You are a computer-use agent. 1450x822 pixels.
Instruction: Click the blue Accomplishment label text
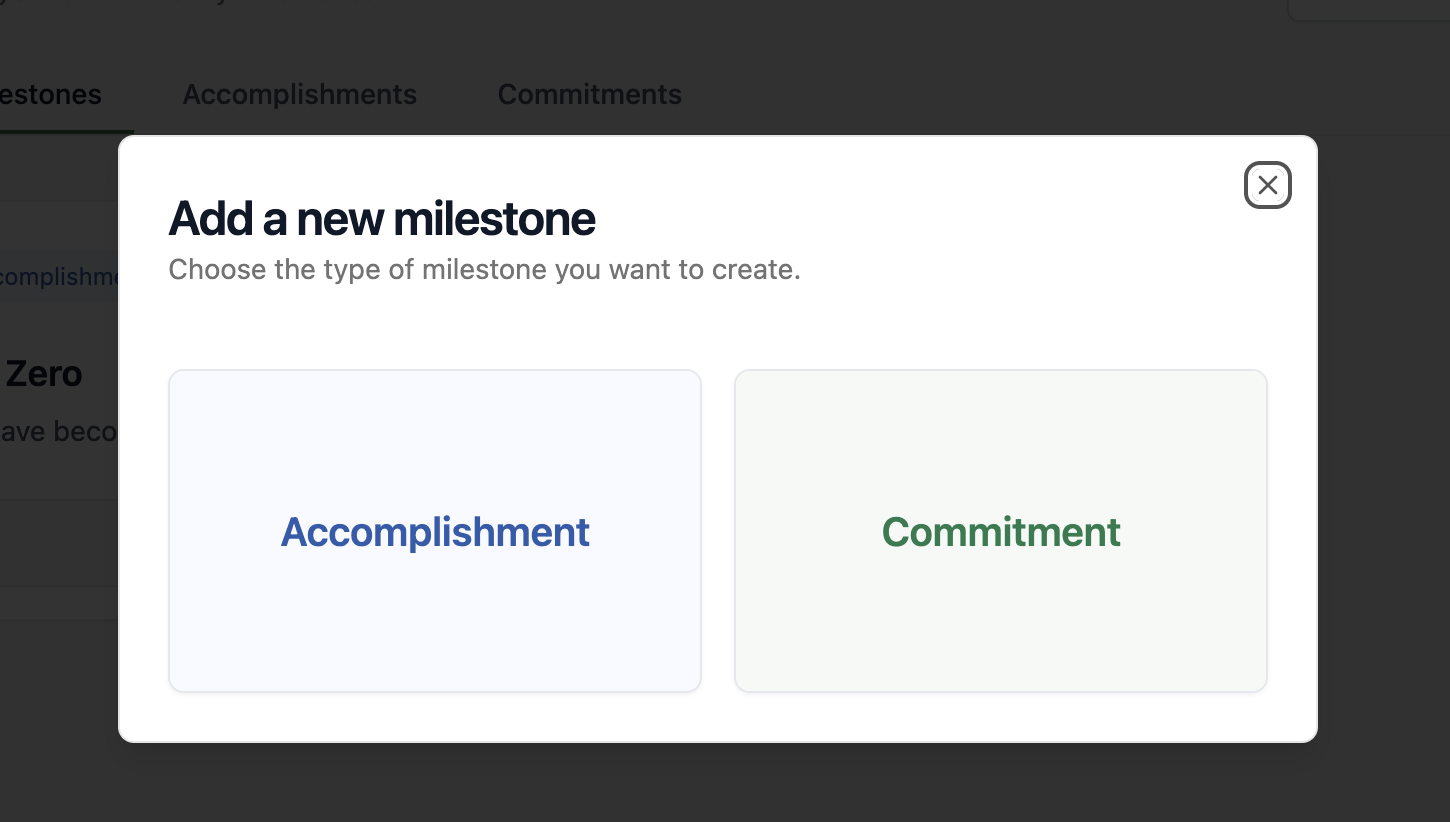pos(435,532)
